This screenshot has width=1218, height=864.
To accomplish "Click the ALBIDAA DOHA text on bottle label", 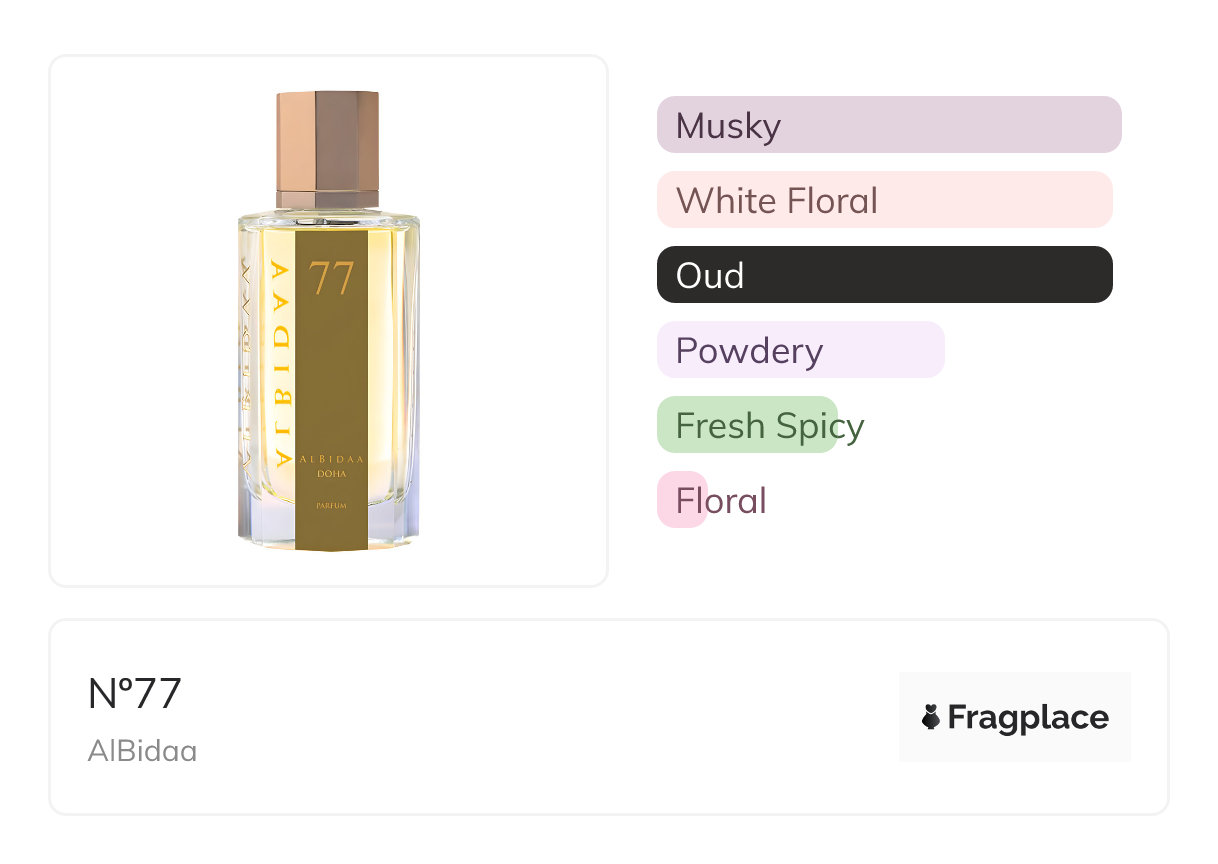I will pos(332,465).
